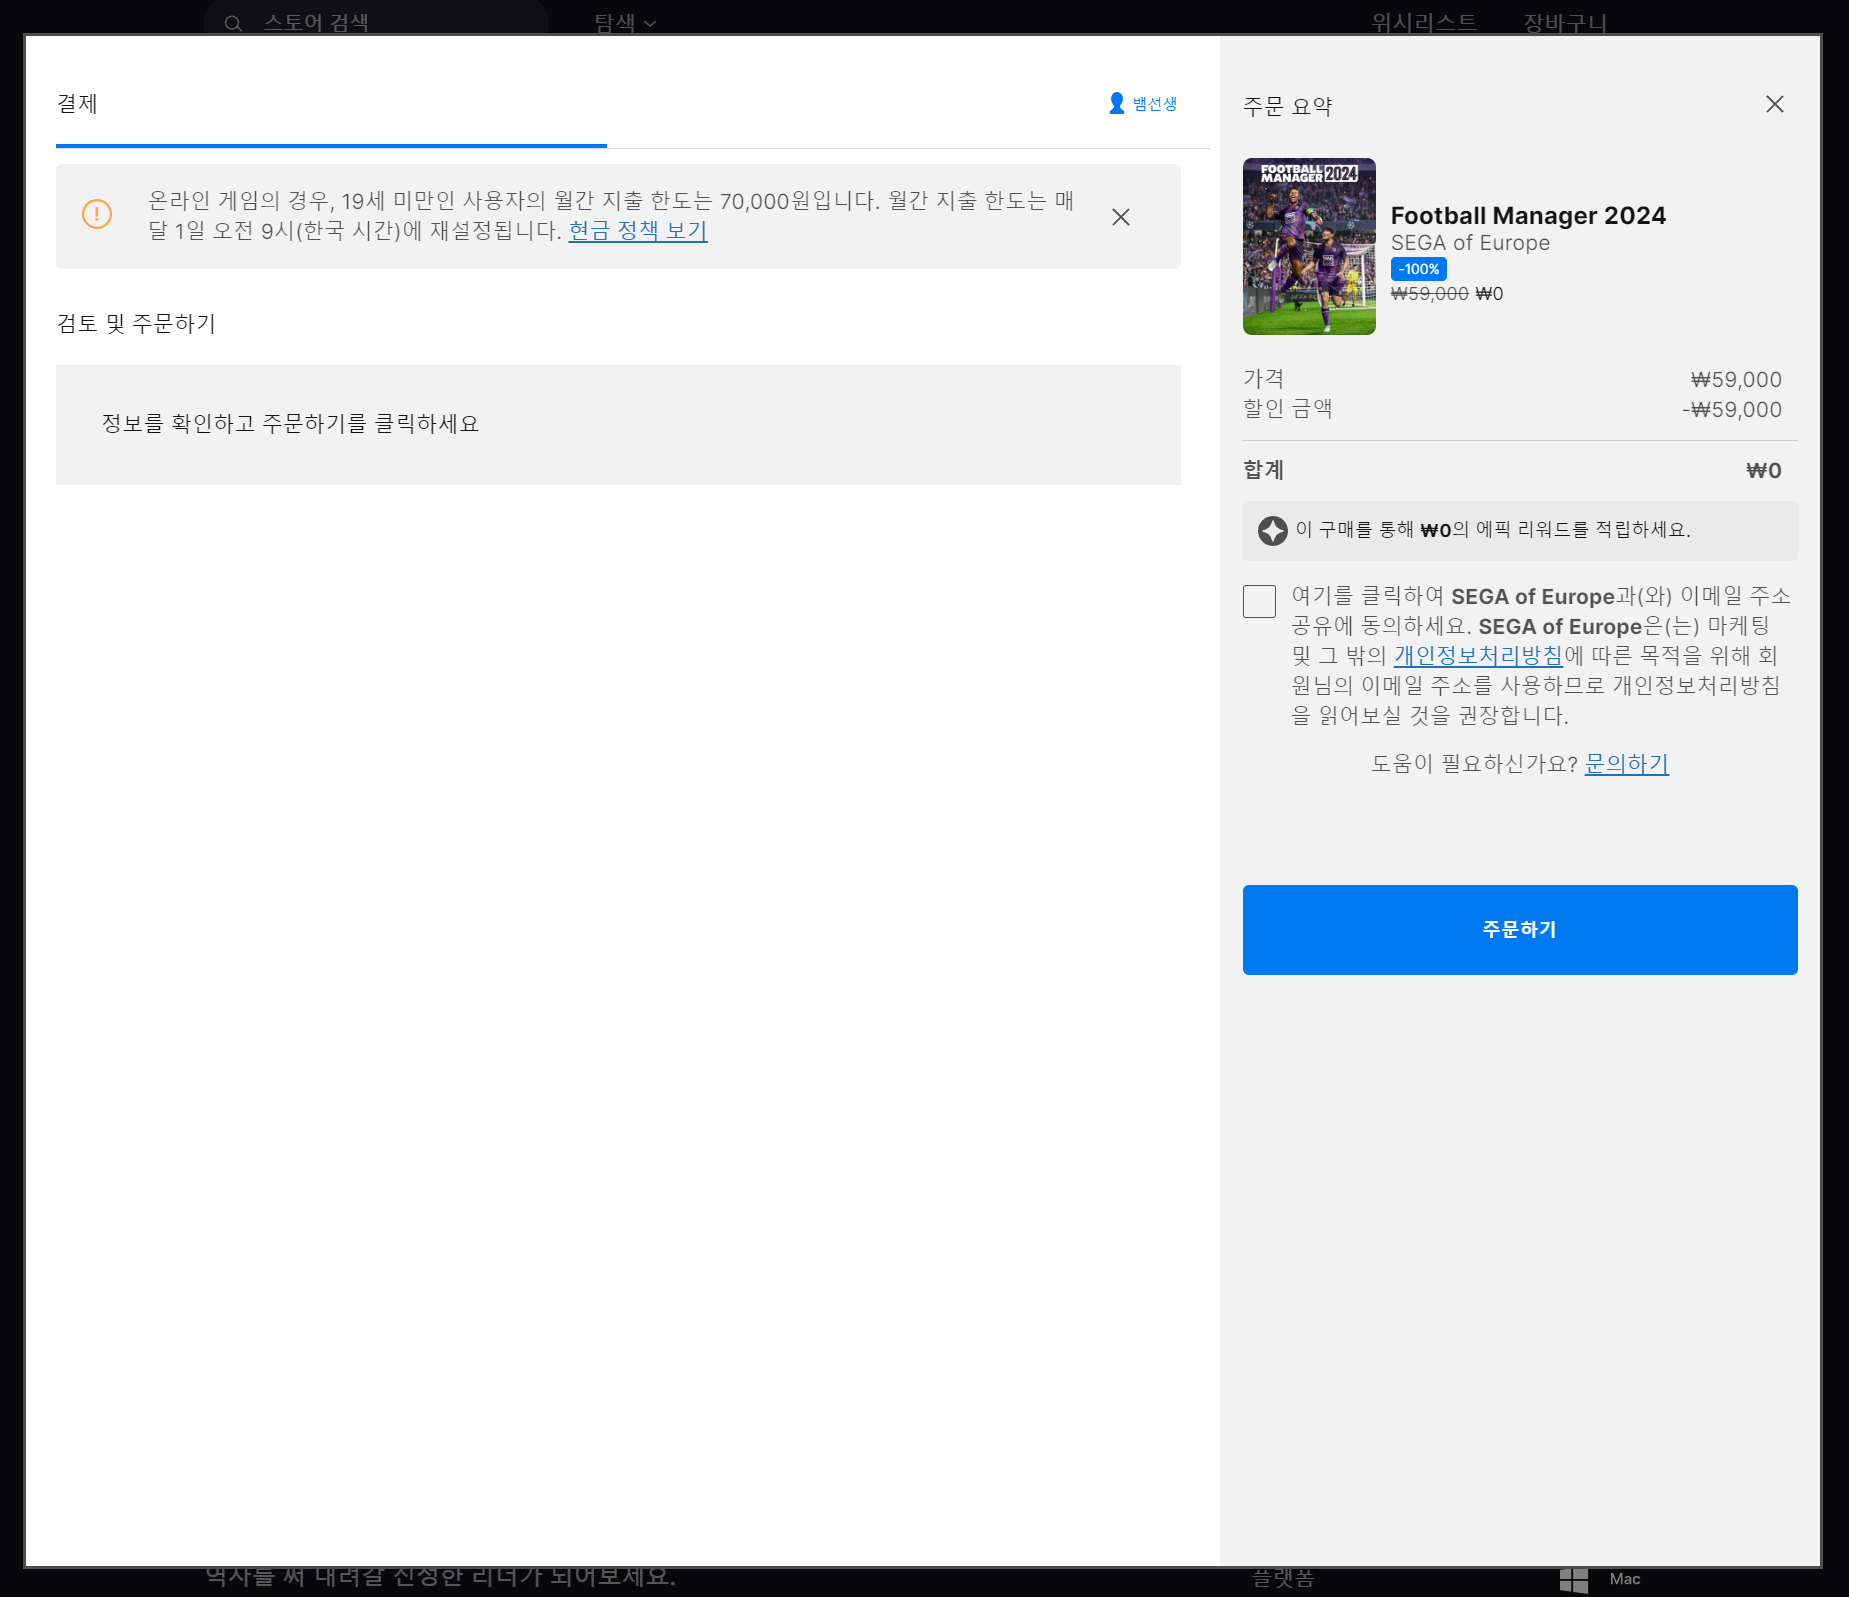Open 장바구니 cart in the background header
The image size is (1849, 1597).
click(x=1564, y=23)
